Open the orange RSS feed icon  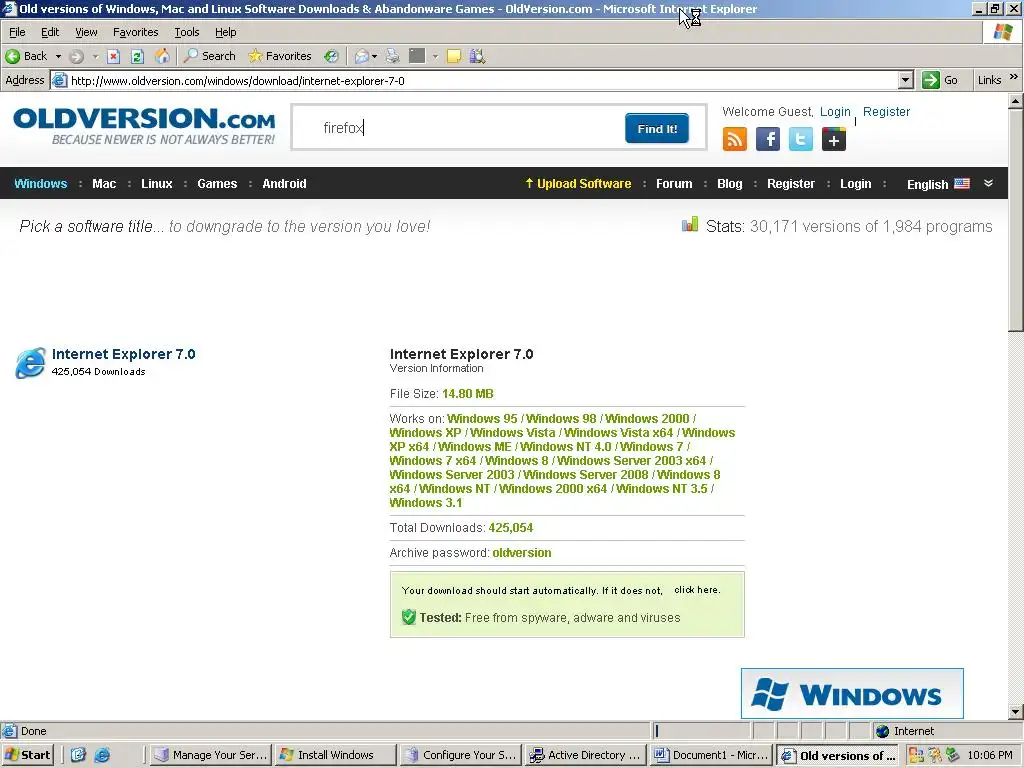pos(735,139)
